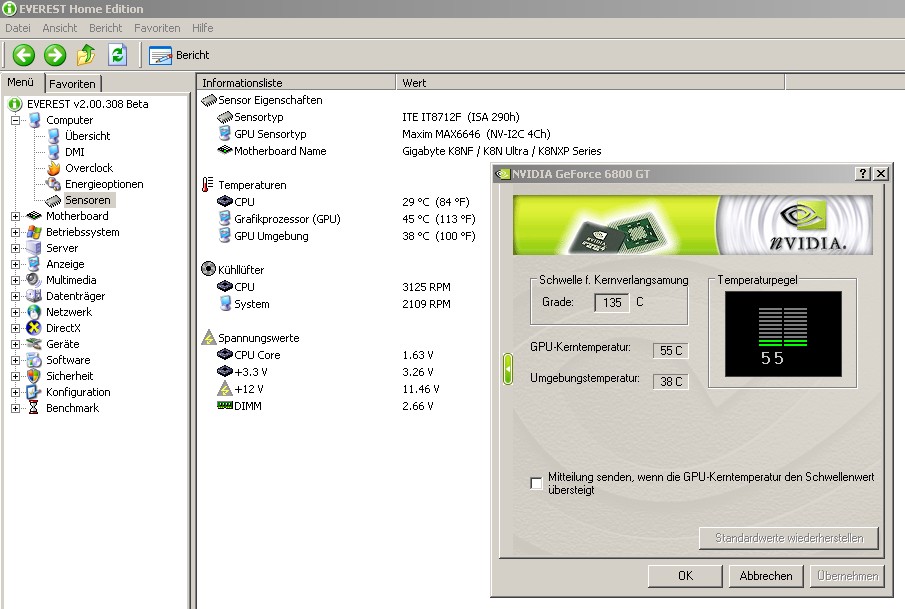The image size is (905, 609).
Task: Click the help question mark button in NVIDIA dialog
Action: pos(862,174)
